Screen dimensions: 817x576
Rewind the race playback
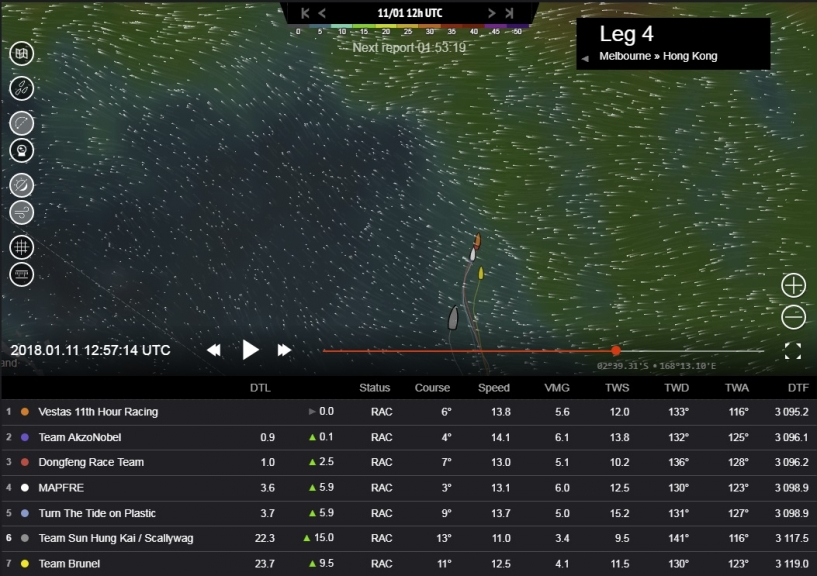[x=214, y=350]
